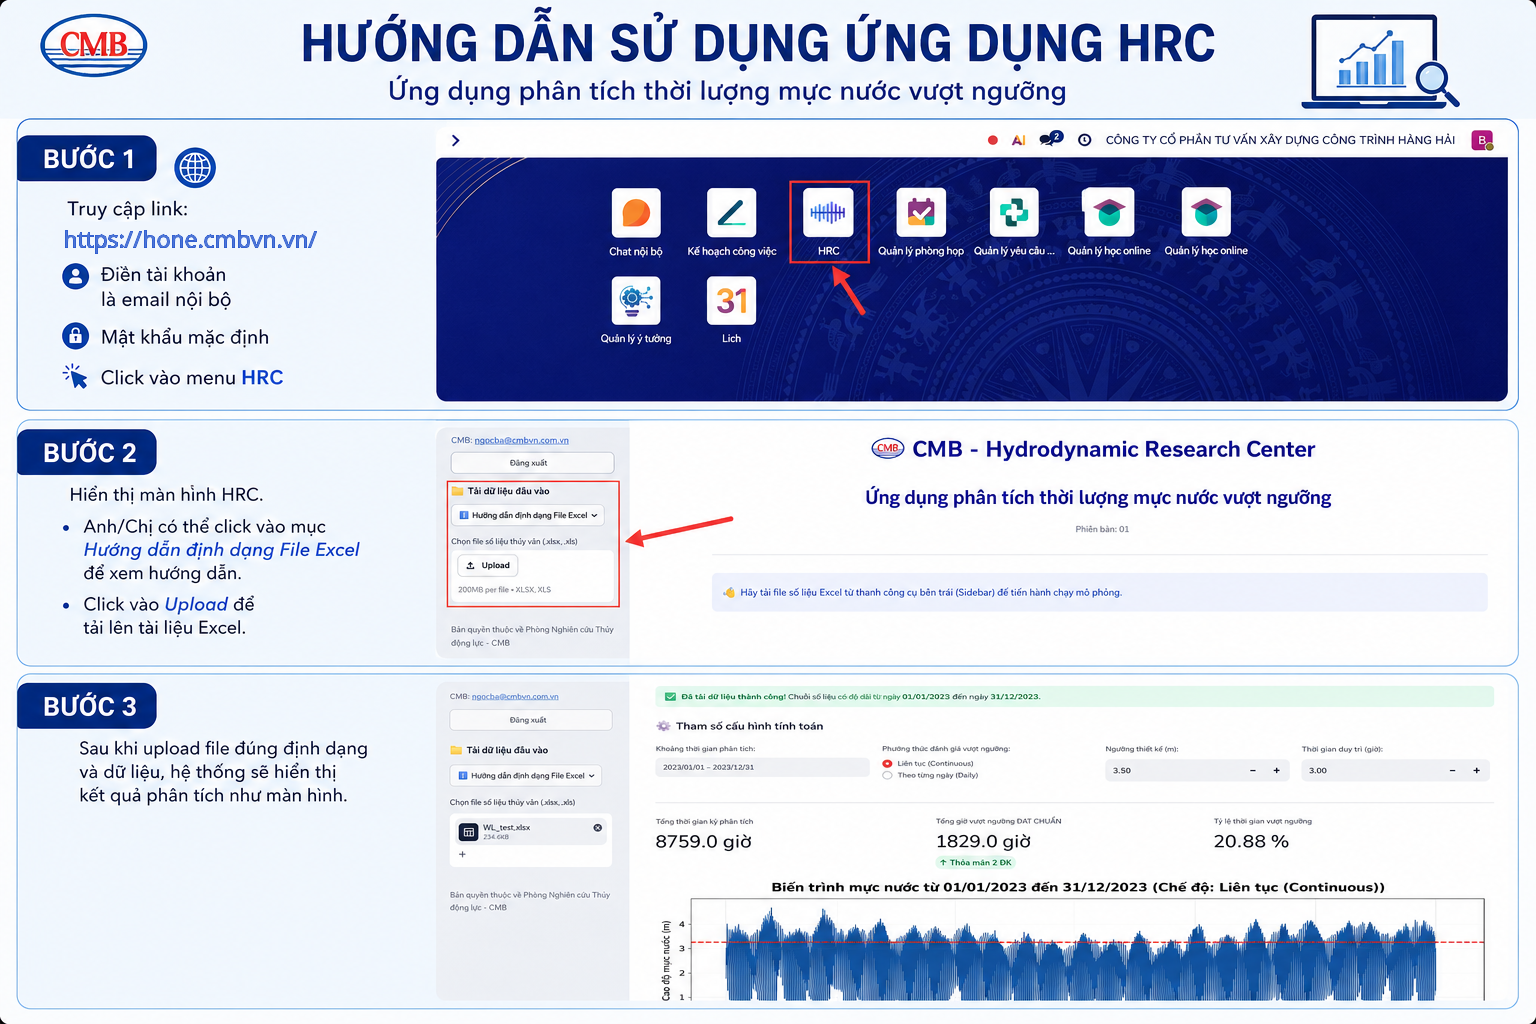Open Quản lý học online beside Quản lý yêu cầu
This screenshot has width=1536, height=1024.
[x=1109, y=213]
